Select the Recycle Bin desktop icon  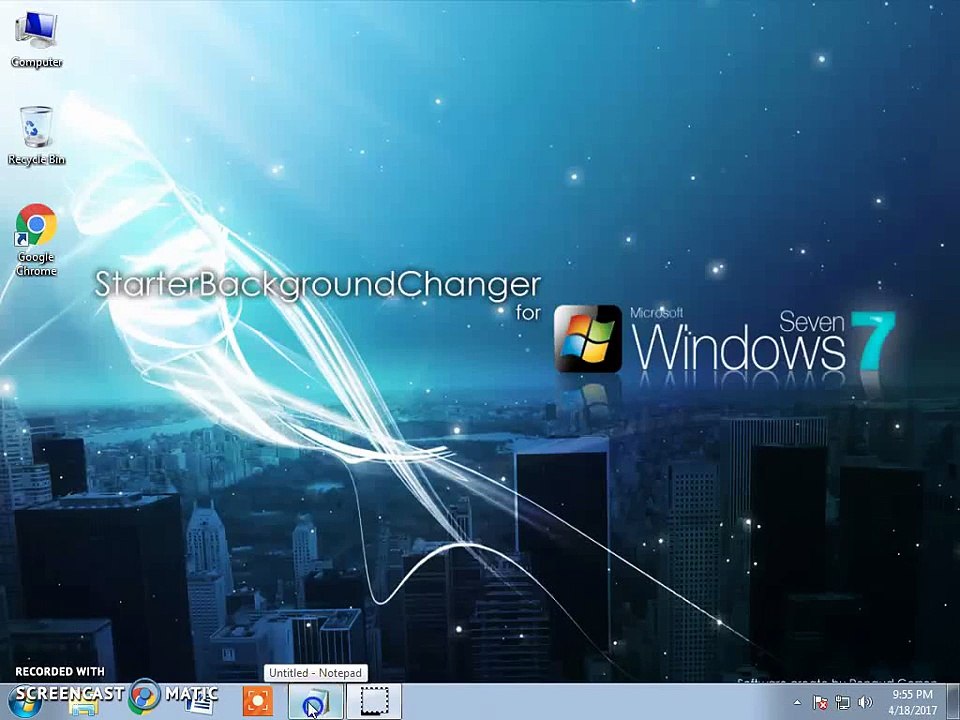click(x=36, y=135)
